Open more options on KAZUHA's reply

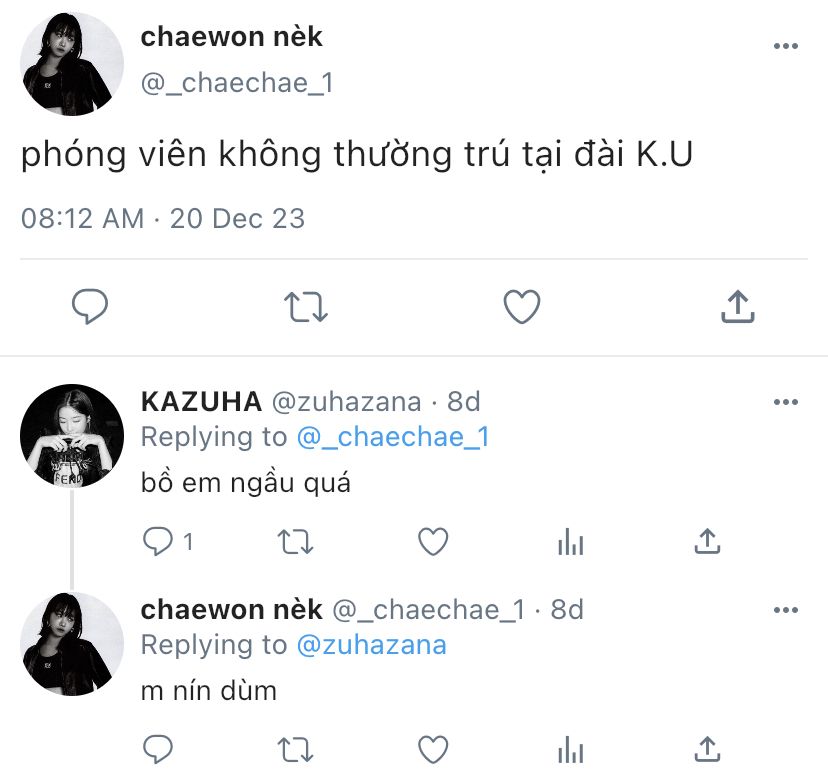coord(786,402)
